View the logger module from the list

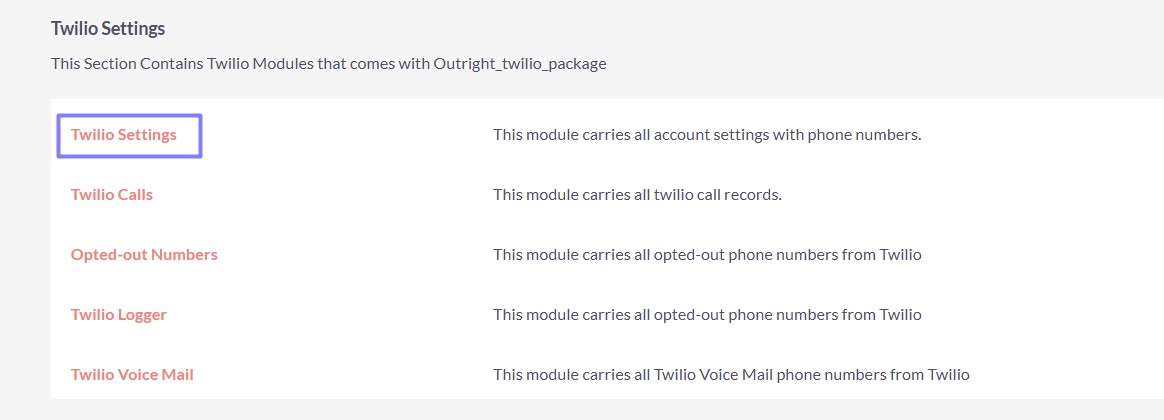click(x=118, y=315)
